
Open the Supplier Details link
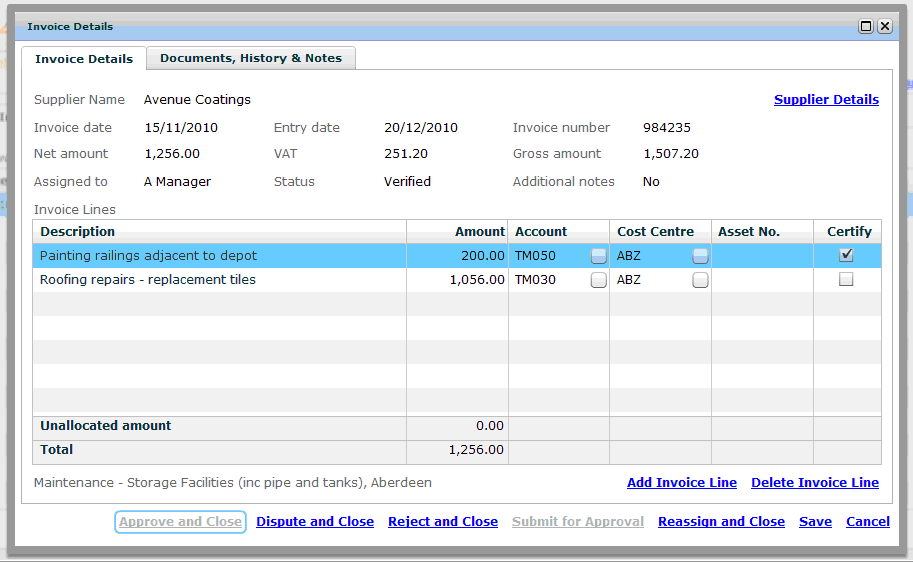[826, 100]
